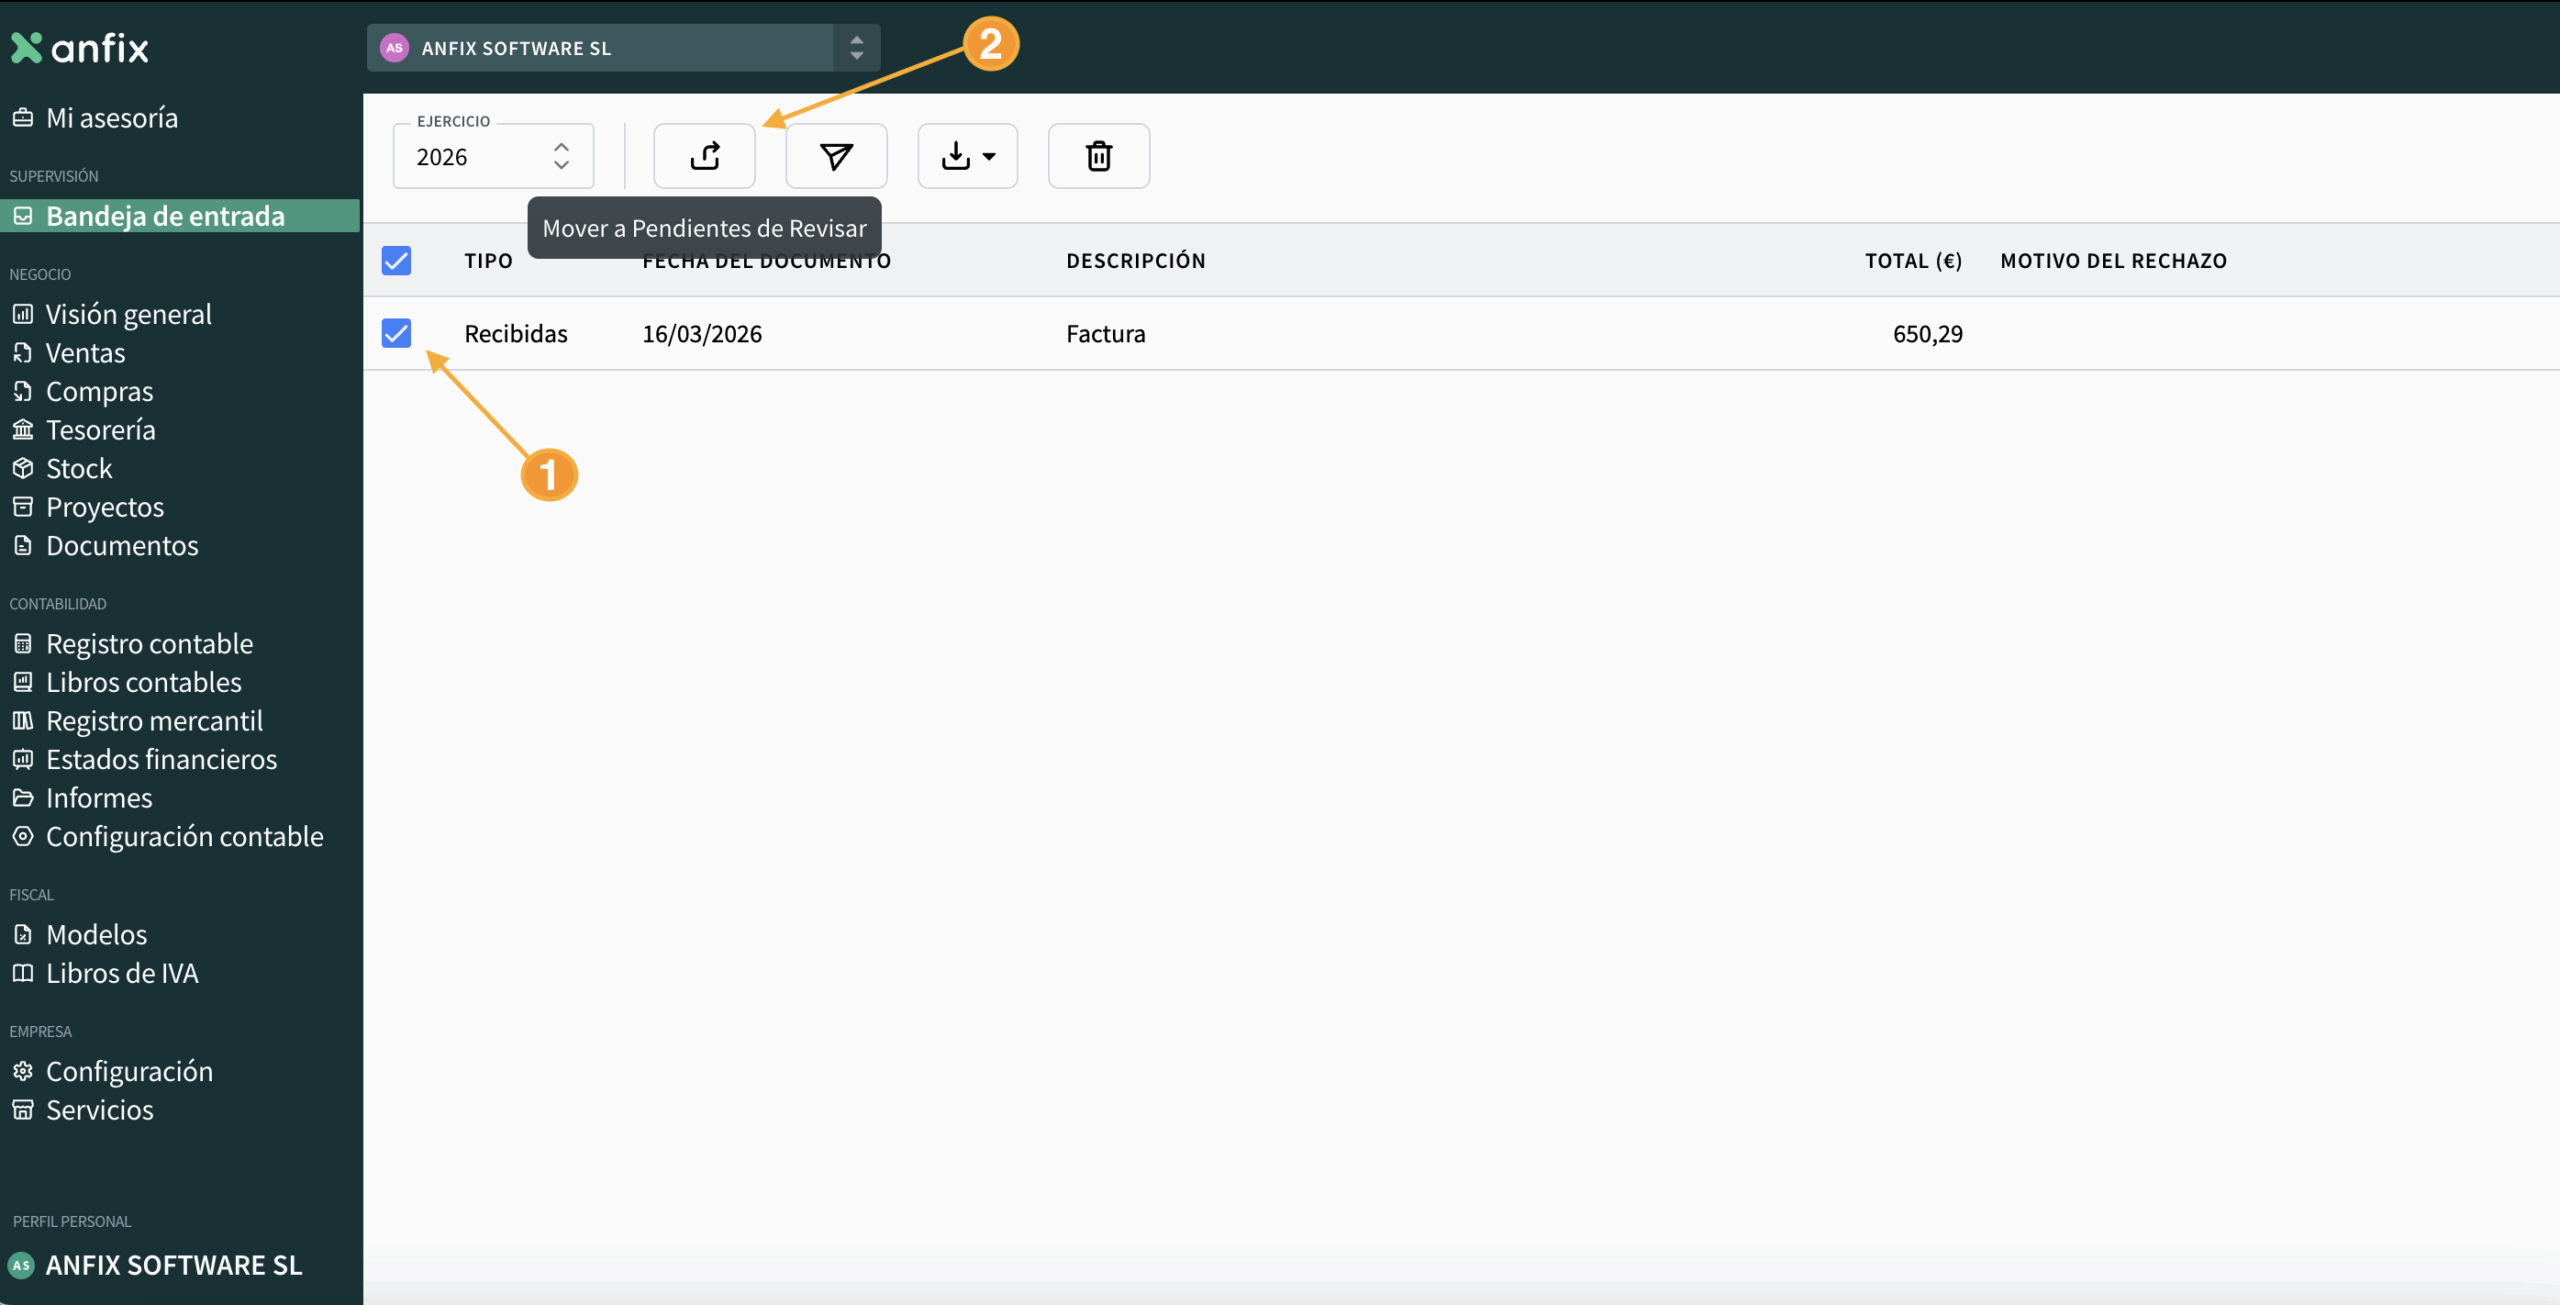Screen dimensions: 2560x1305
Task: Open the ANFIX SOFTWARE SL personal profile
Action: pos(173,1265)
